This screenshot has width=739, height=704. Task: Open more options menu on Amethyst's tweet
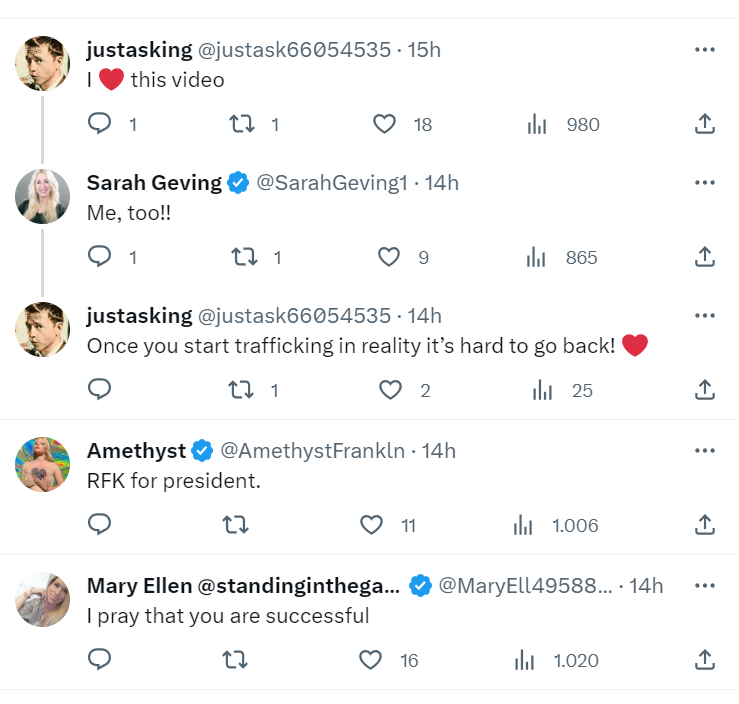point(704,451)
